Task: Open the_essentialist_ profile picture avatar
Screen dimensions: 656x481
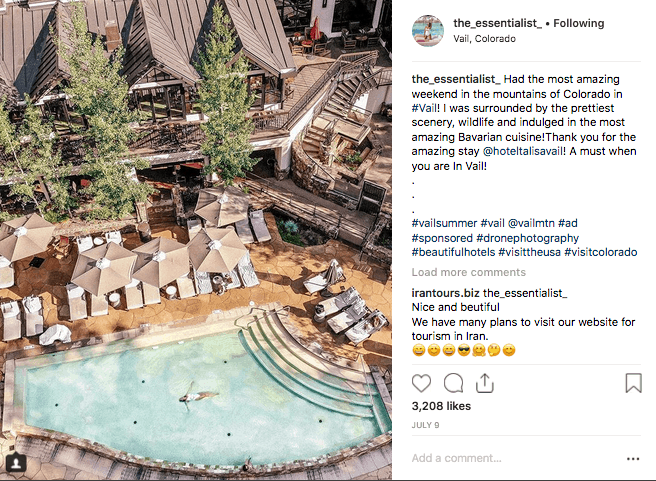Action: point(428,31)
